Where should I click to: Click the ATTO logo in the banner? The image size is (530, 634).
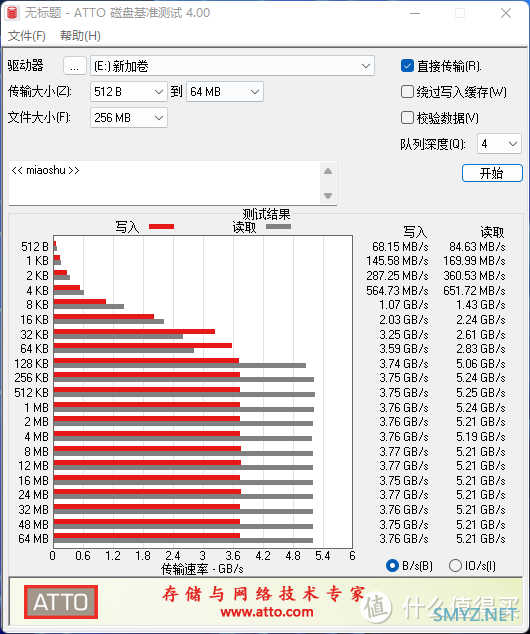(61, 602)
